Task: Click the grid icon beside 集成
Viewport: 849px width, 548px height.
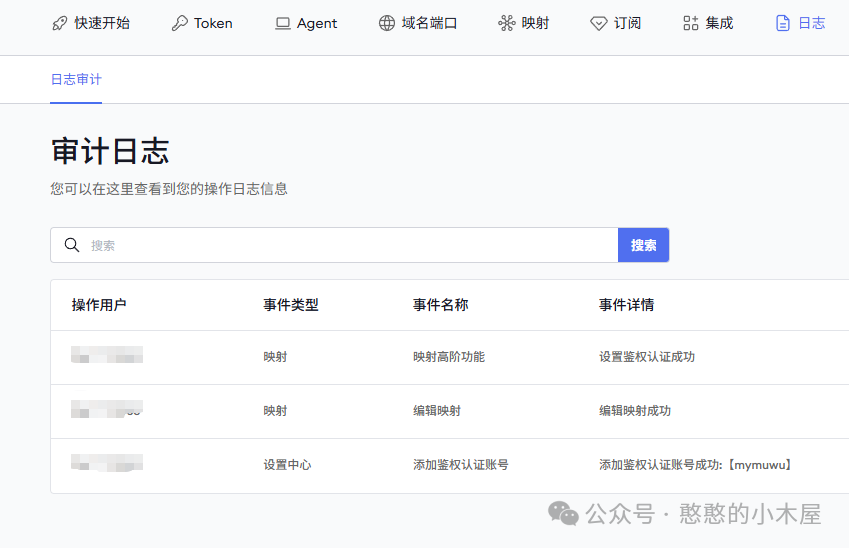Action: pyautogui.click(x=691, y=23)
